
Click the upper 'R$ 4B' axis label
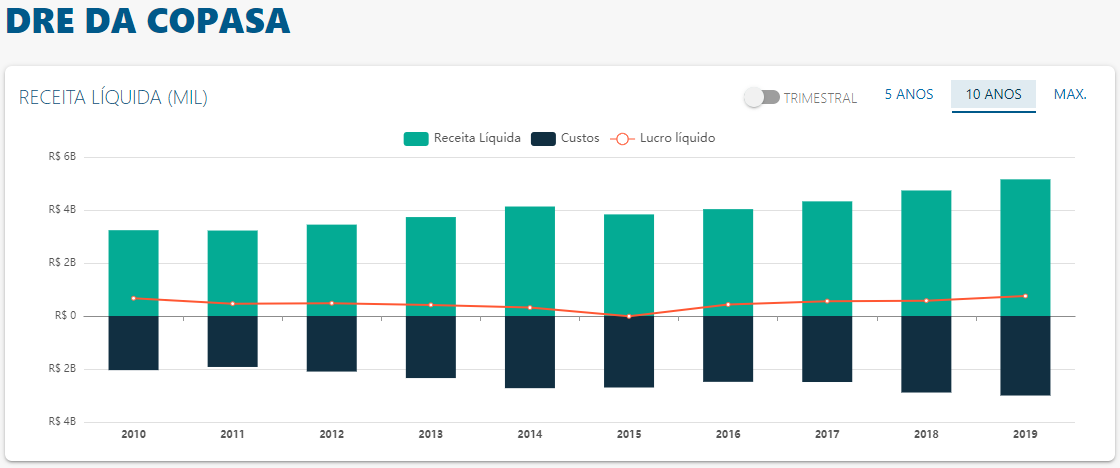click(64, 210)
